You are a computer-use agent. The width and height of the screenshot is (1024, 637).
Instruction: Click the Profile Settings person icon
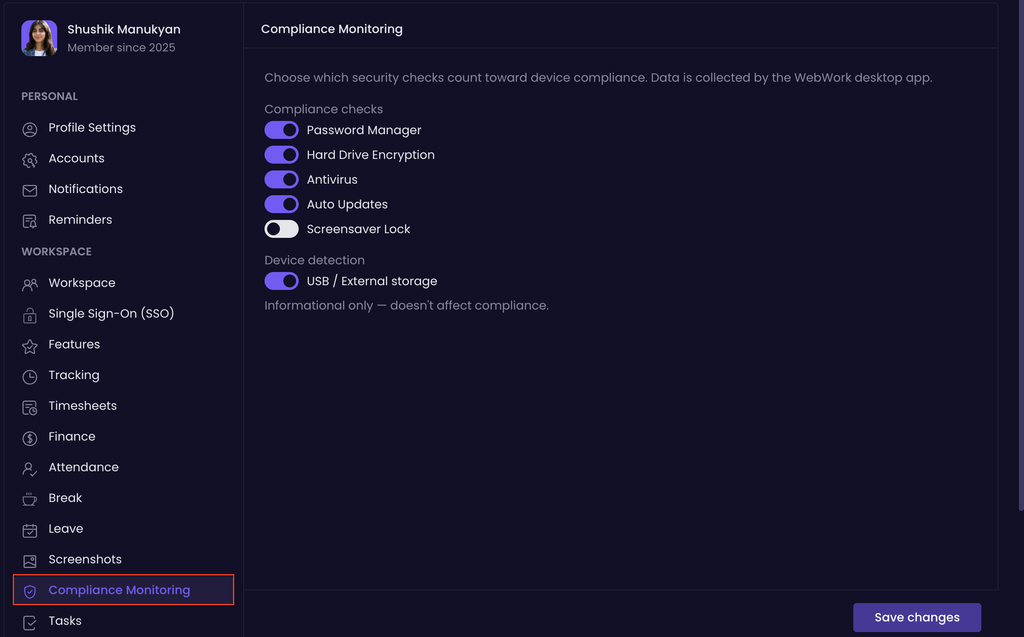[x=29, y=129]
